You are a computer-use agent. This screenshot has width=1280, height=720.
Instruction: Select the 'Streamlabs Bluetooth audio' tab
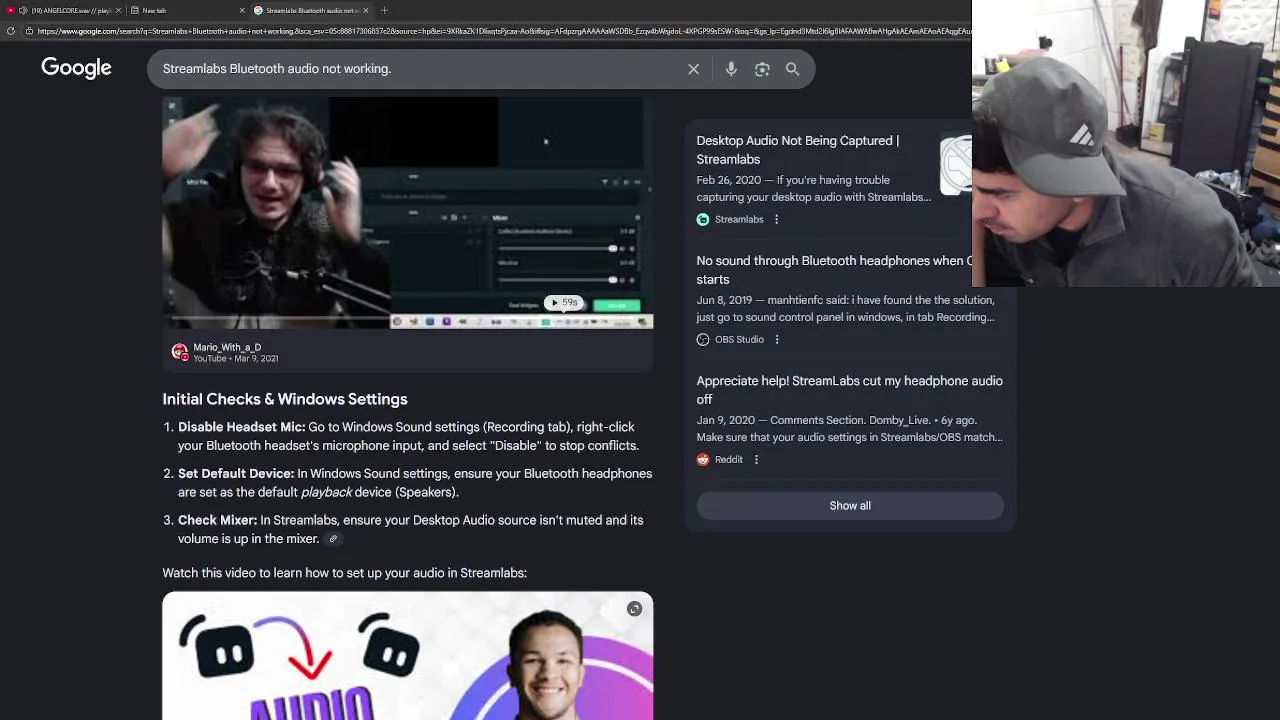coord(310,10)
